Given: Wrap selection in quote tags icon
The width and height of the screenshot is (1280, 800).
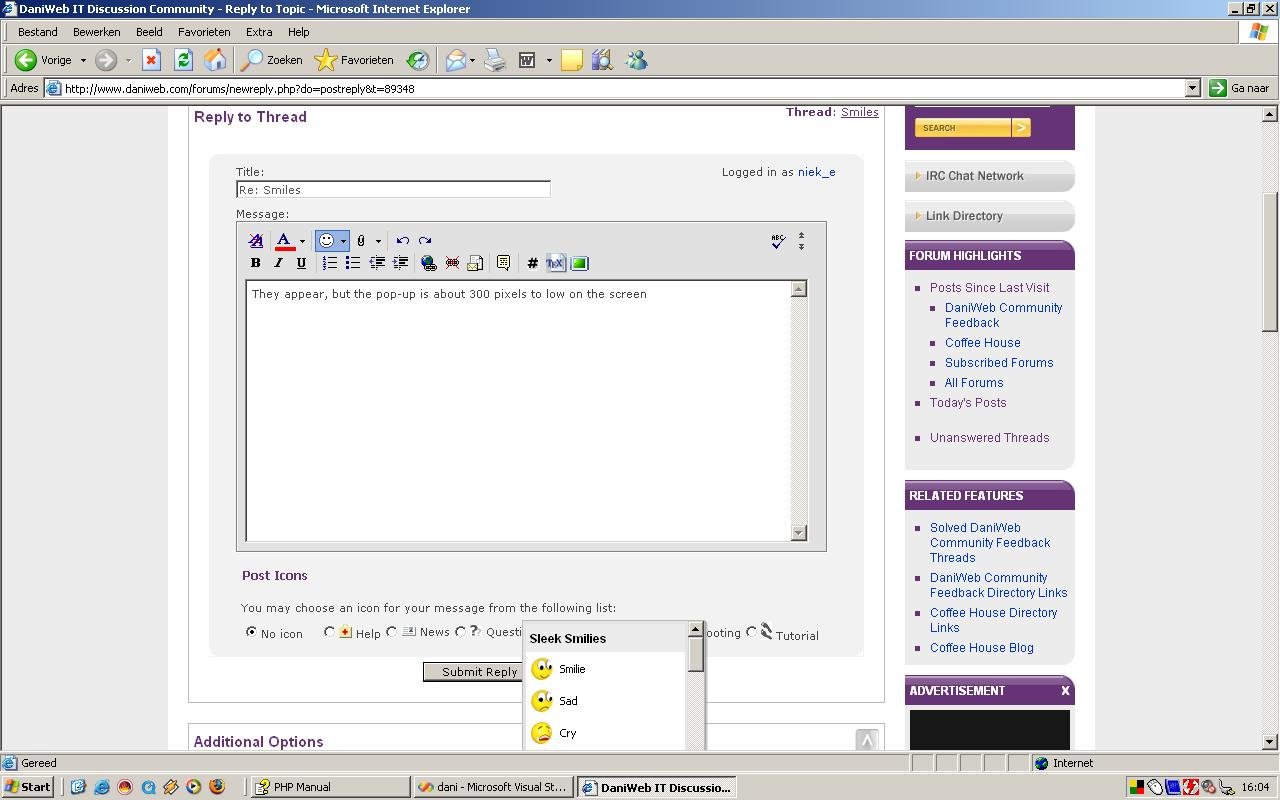Looking at the screenshot, I should point(503,263).
